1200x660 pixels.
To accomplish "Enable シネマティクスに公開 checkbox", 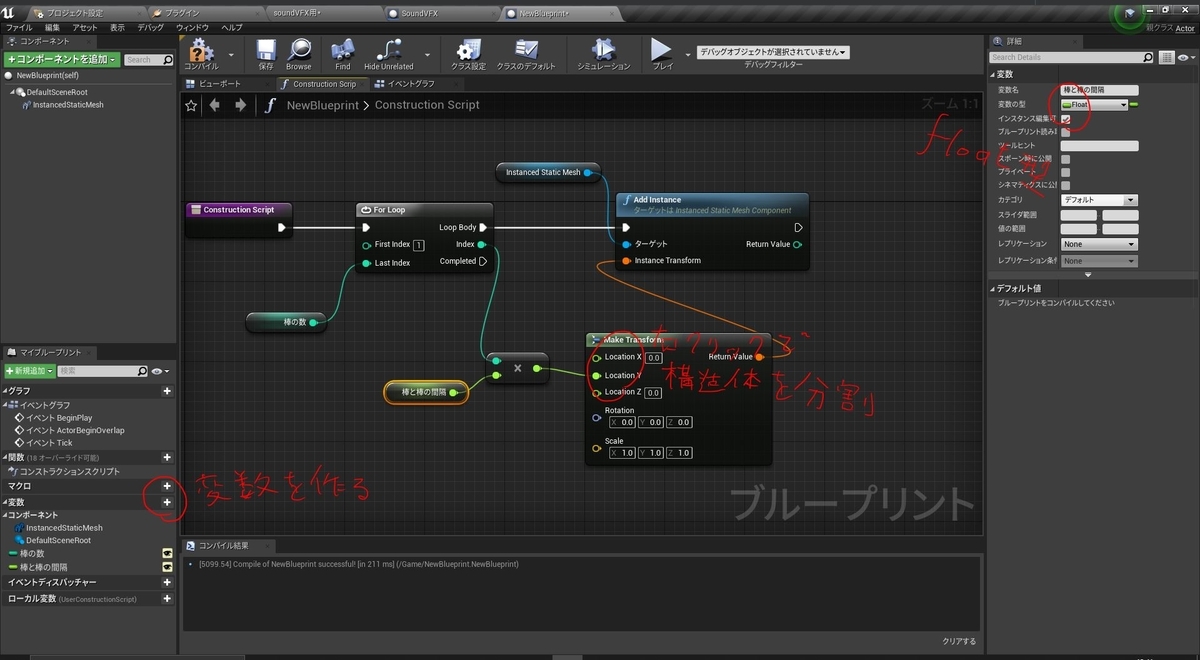I will (x=1065, y=185).
